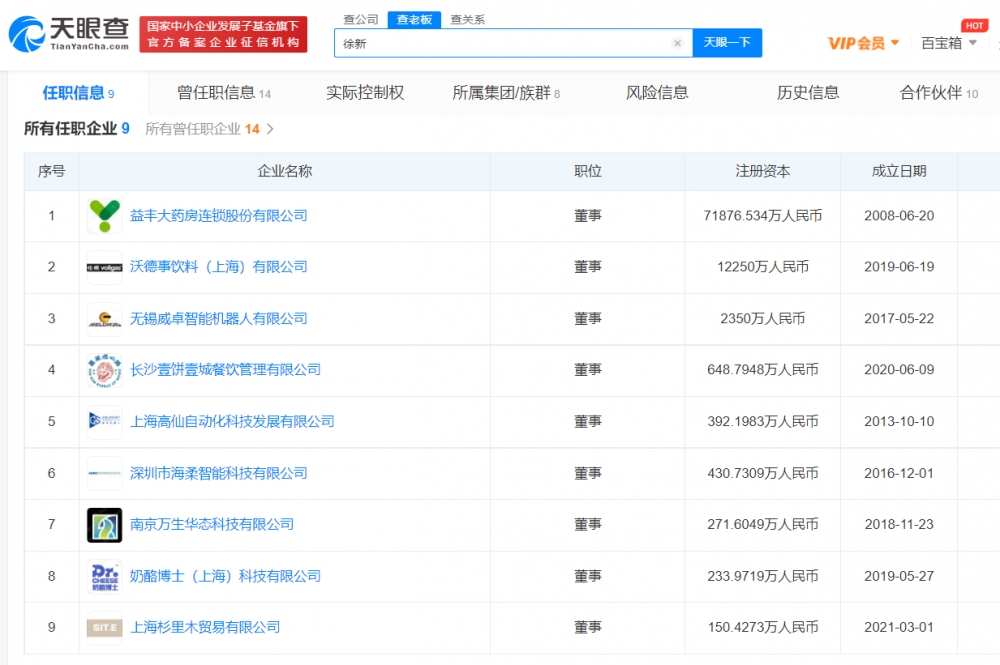Click capital value 430.7309万人民币
This screenshot has width=1000, height=665.
763,473
